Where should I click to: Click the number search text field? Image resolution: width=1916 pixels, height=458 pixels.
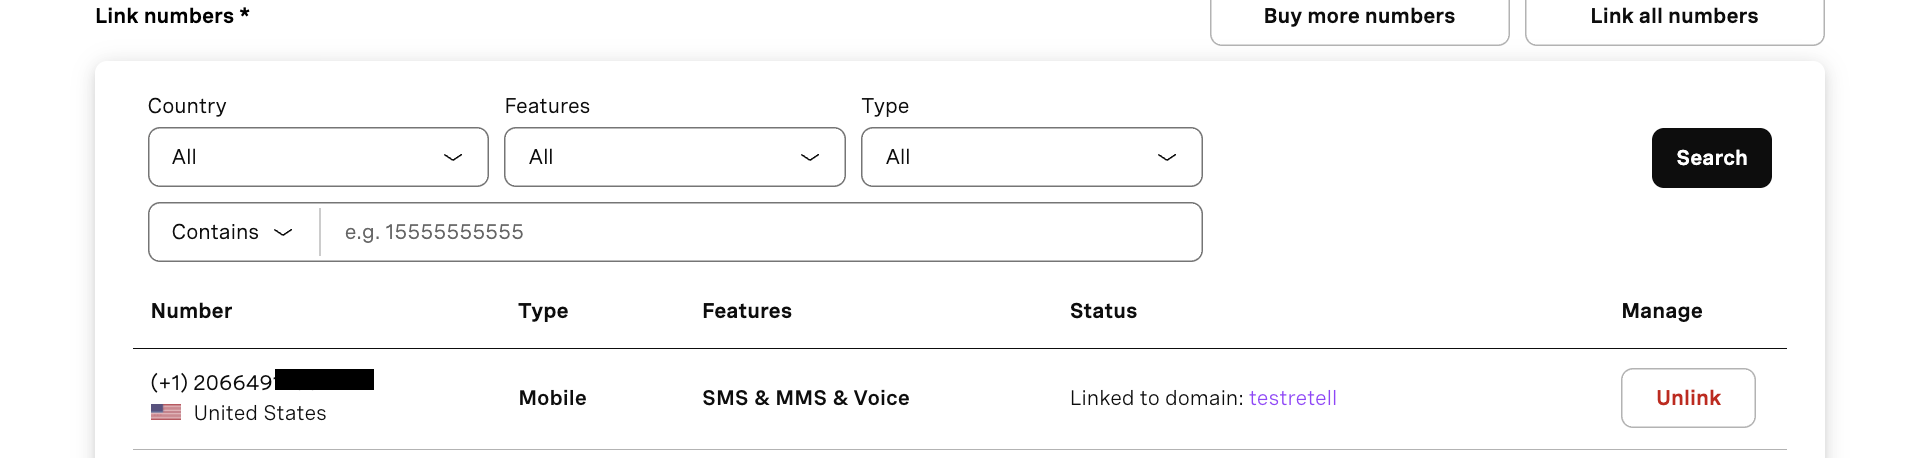click(761, 232)
